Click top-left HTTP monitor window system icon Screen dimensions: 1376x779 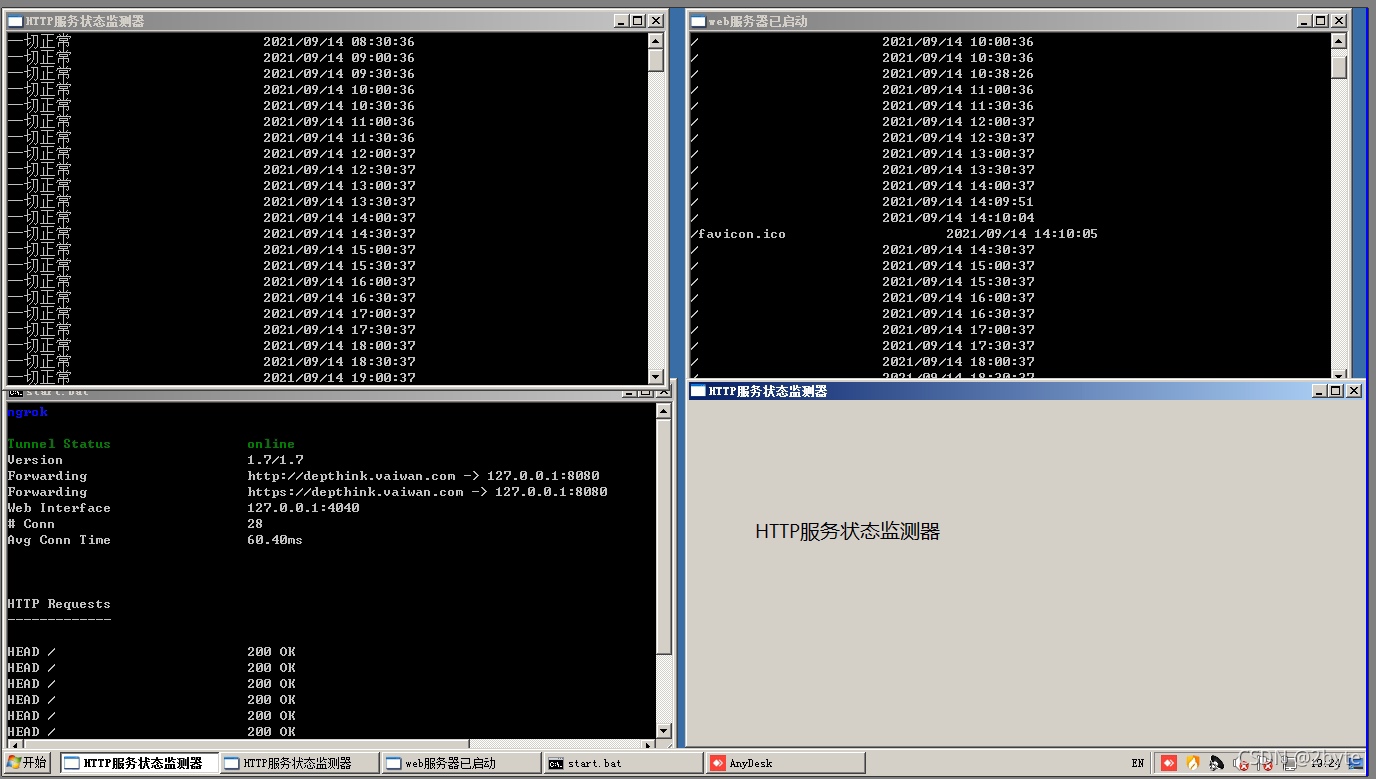15,20
